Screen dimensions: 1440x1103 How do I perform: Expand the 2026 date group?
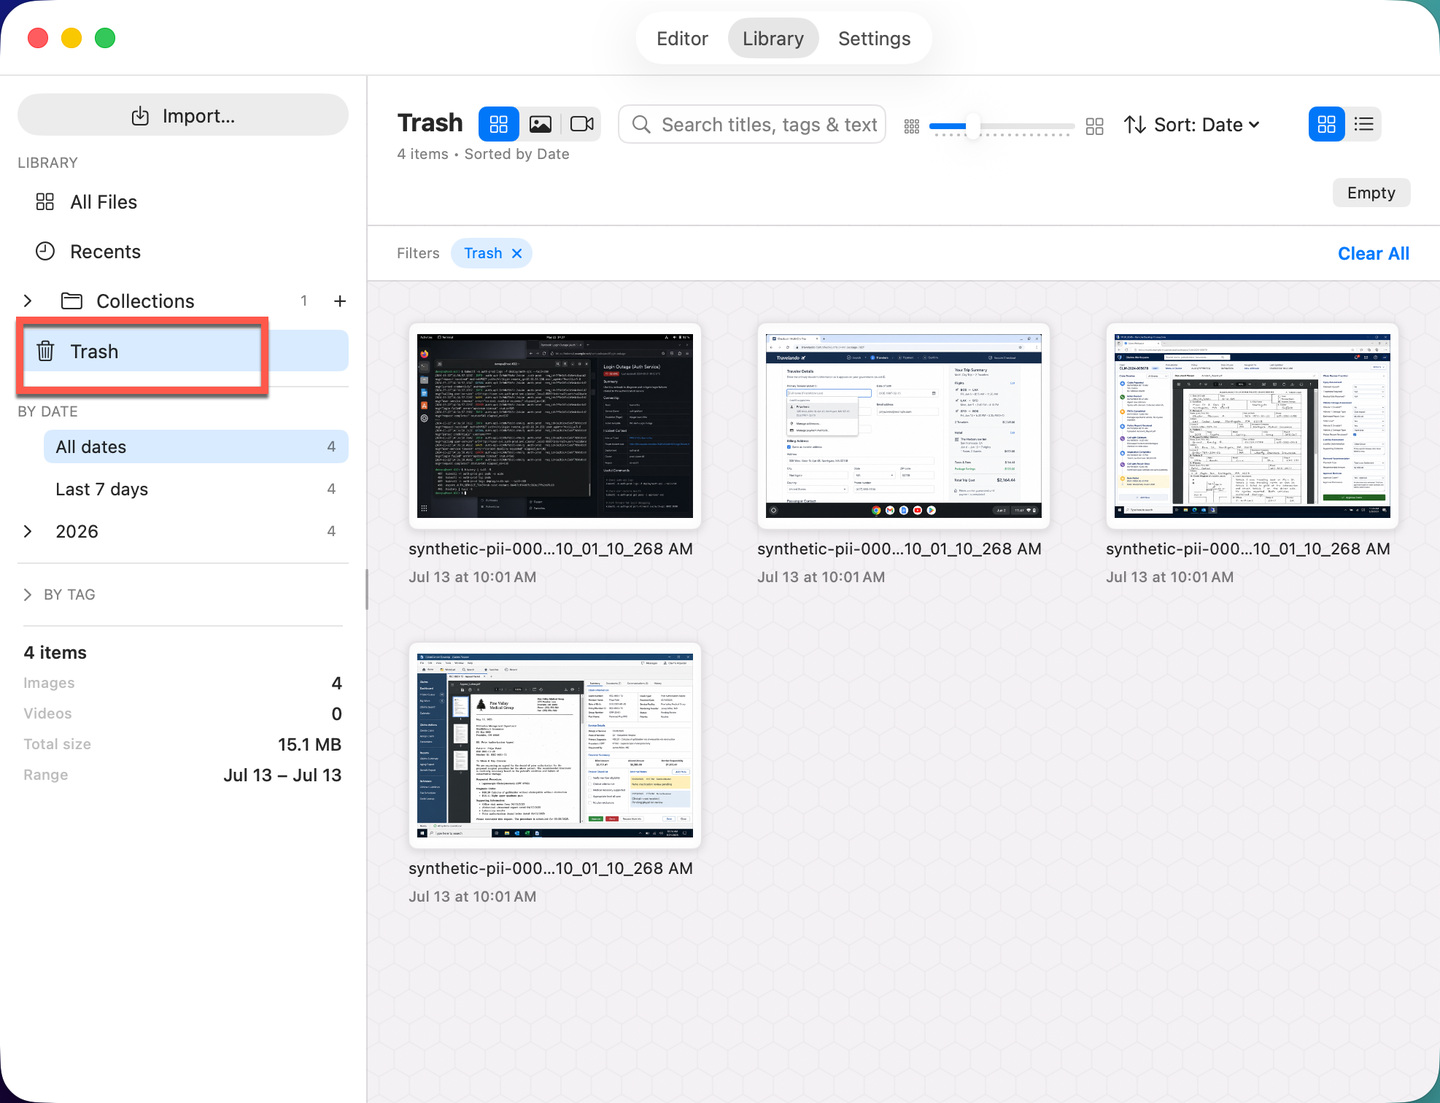point(28,531)
